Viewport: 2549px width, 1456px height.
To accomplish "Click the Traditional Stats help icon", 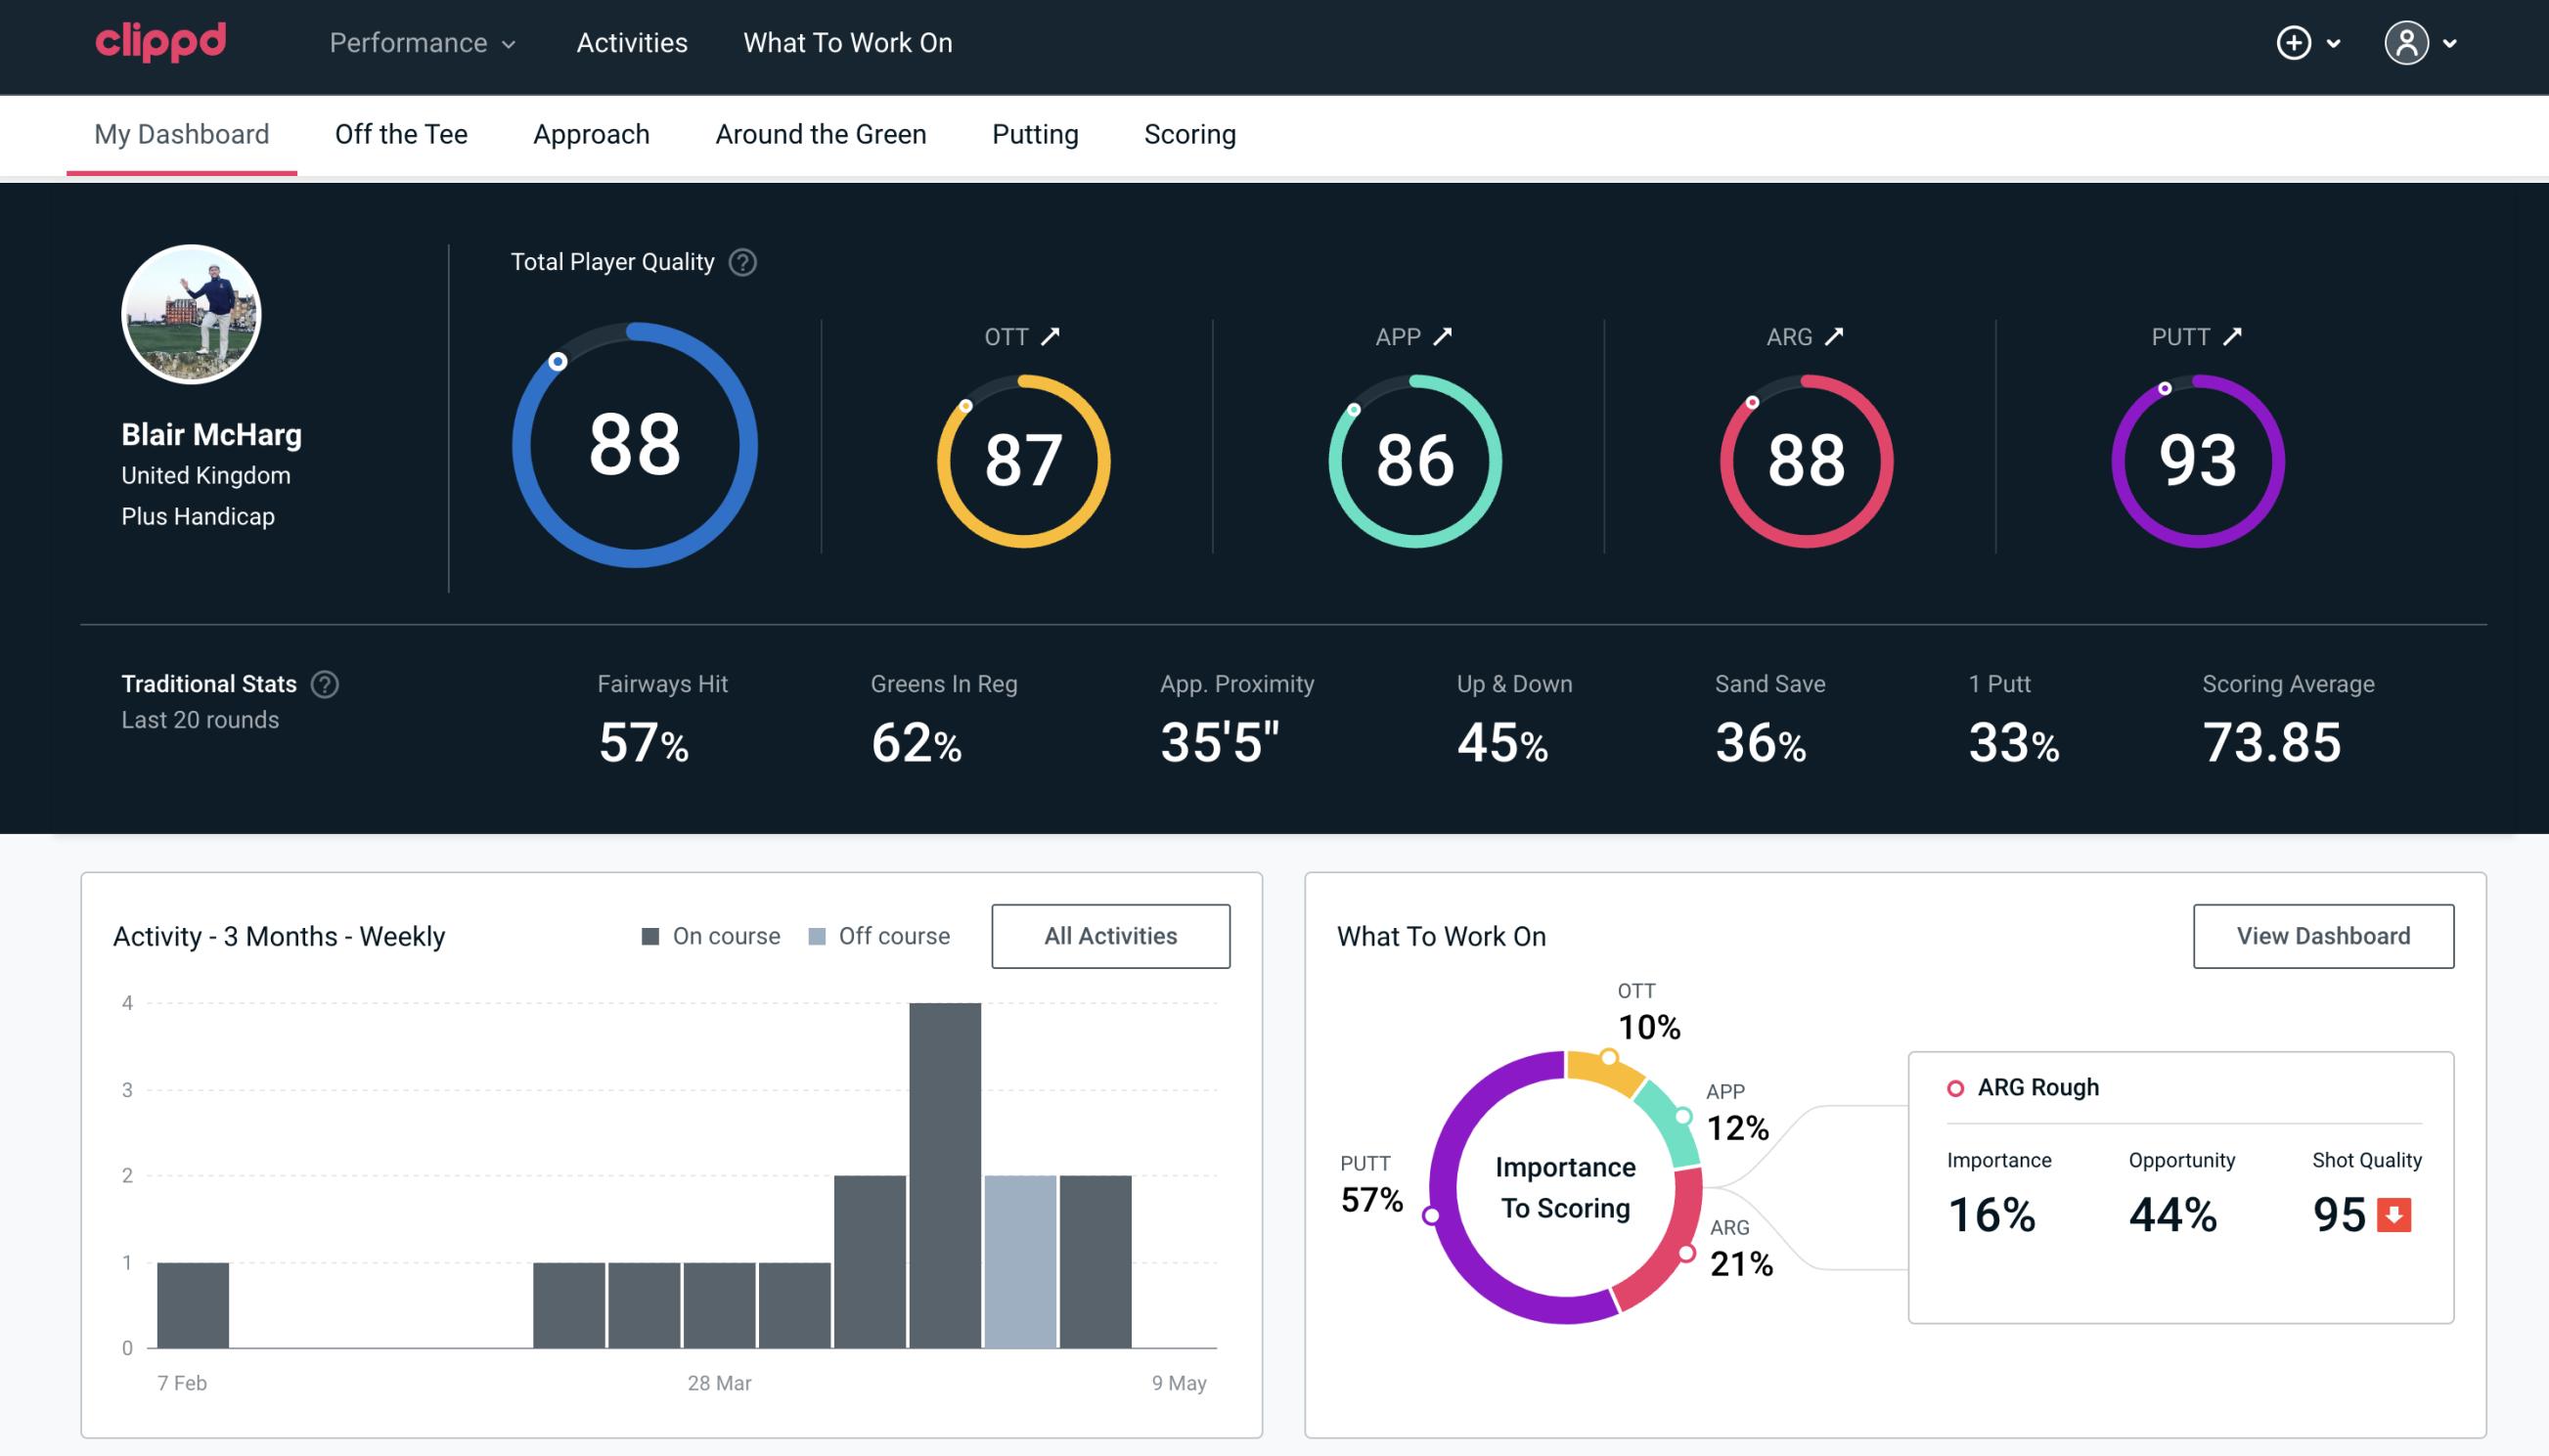I will [x=324, y=683].
